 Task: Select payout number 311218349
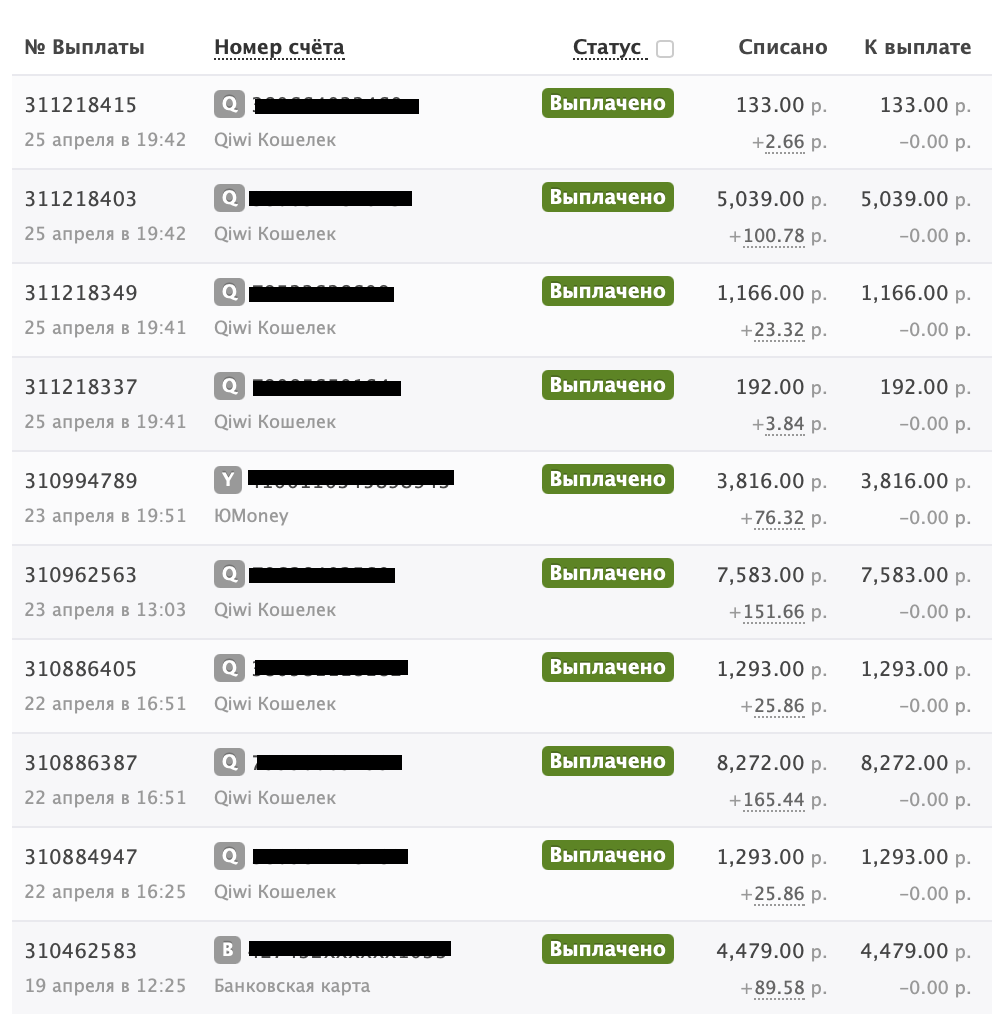click(x=81, y=293)
